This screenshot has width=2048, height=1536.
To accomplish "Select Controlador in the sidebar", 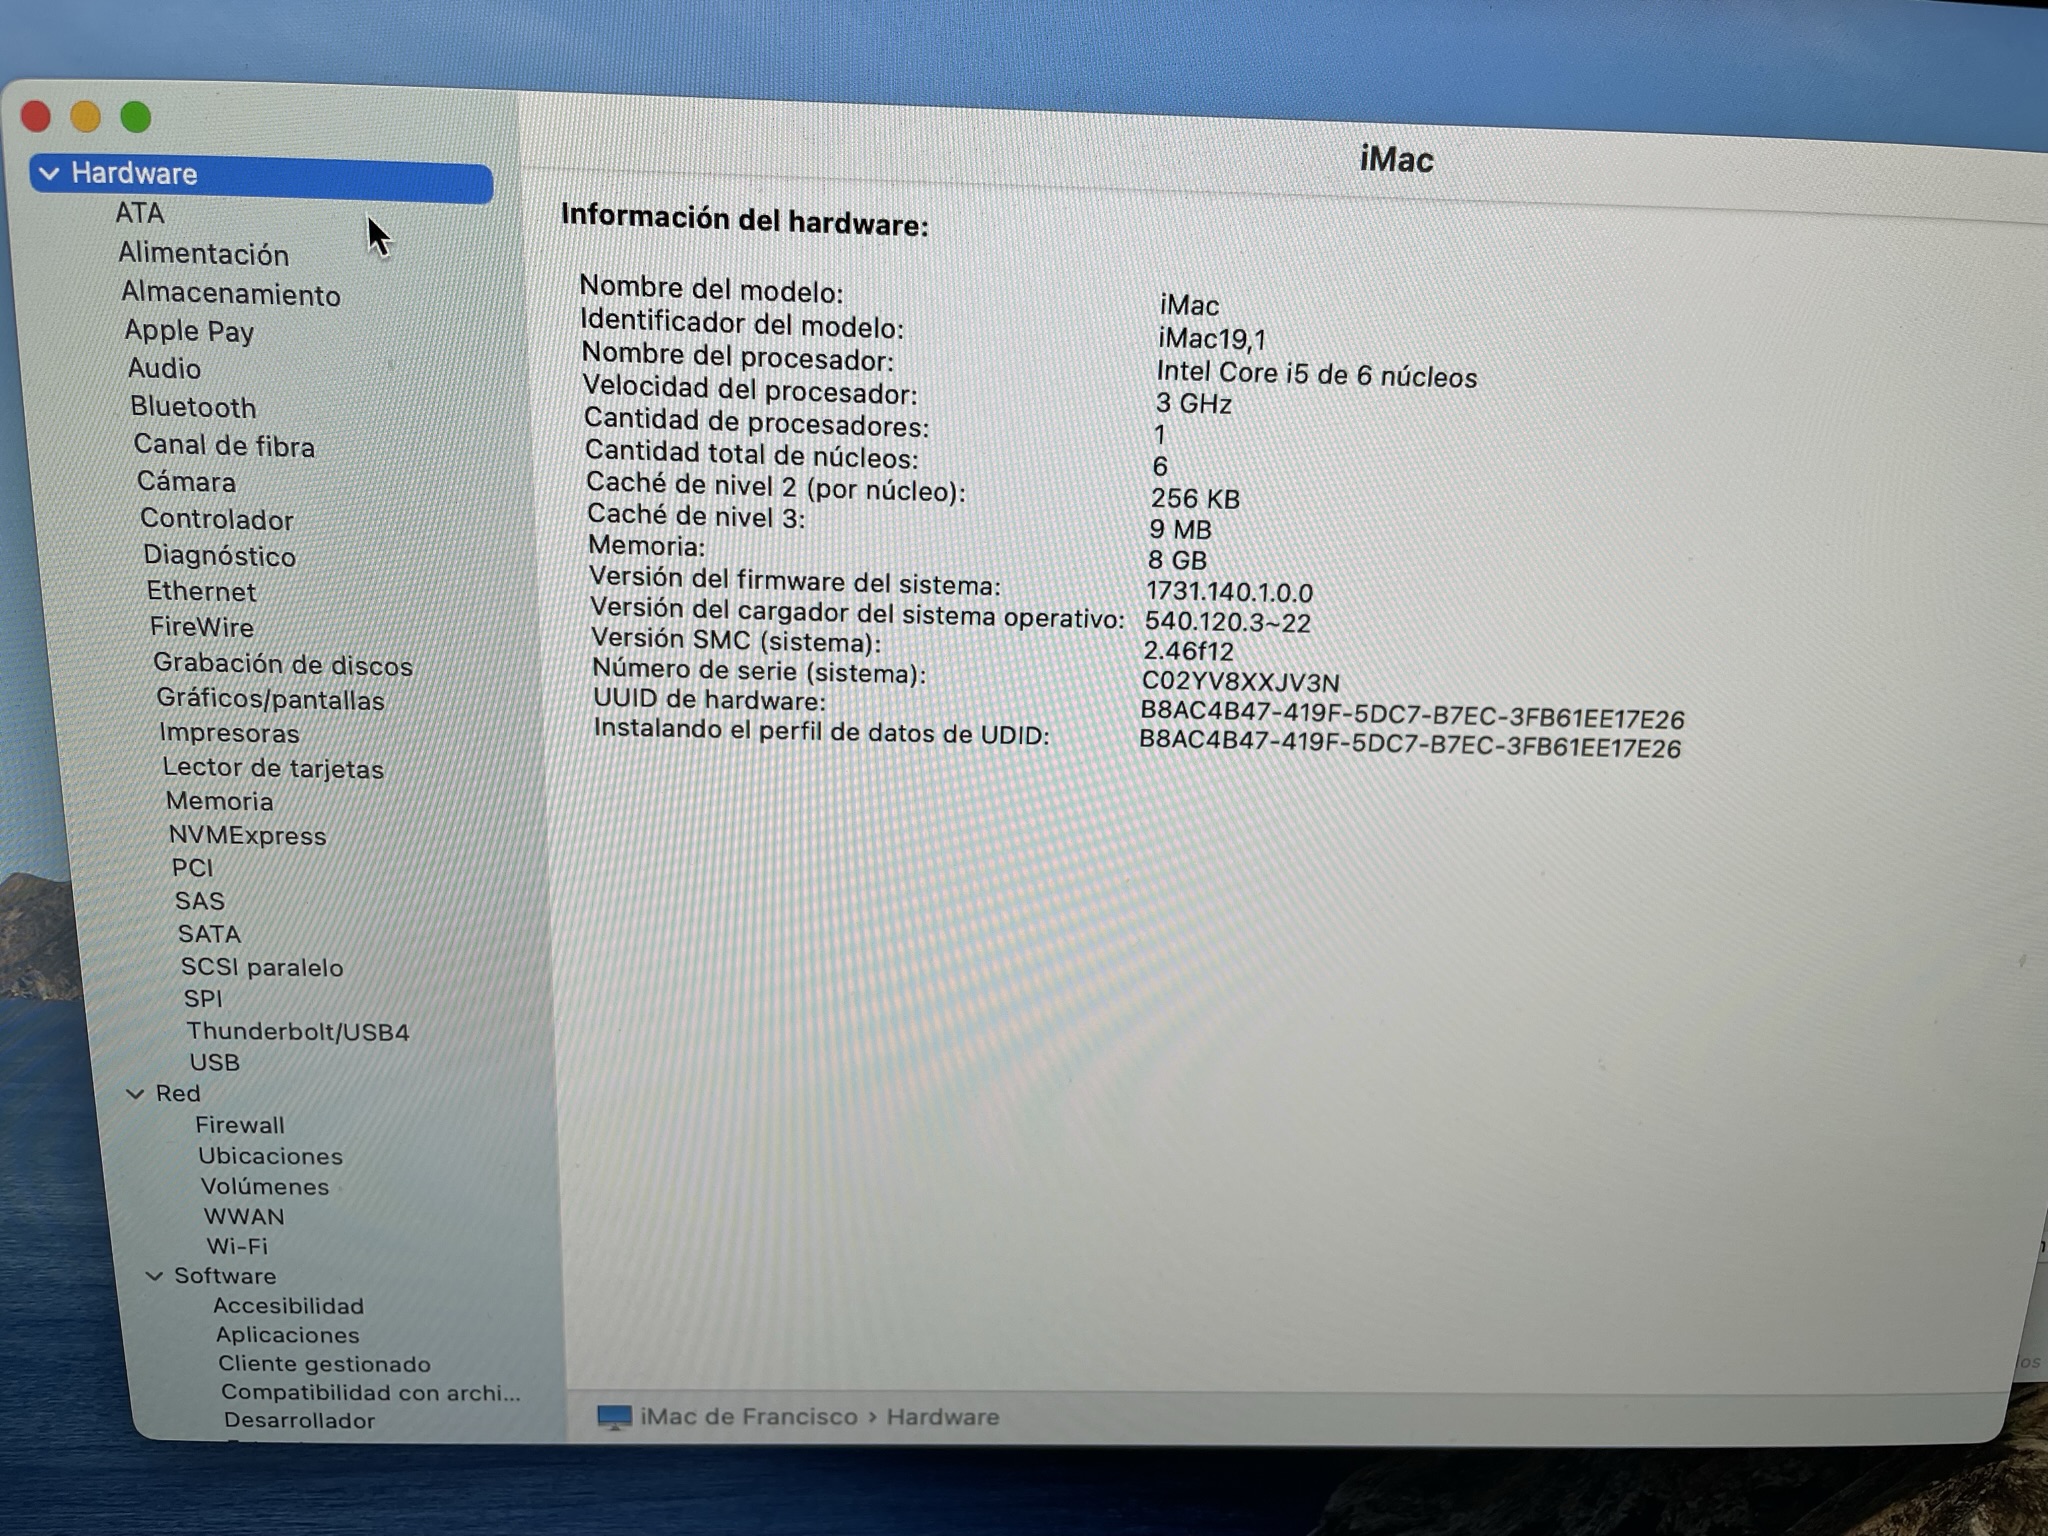I will (217, 519).
